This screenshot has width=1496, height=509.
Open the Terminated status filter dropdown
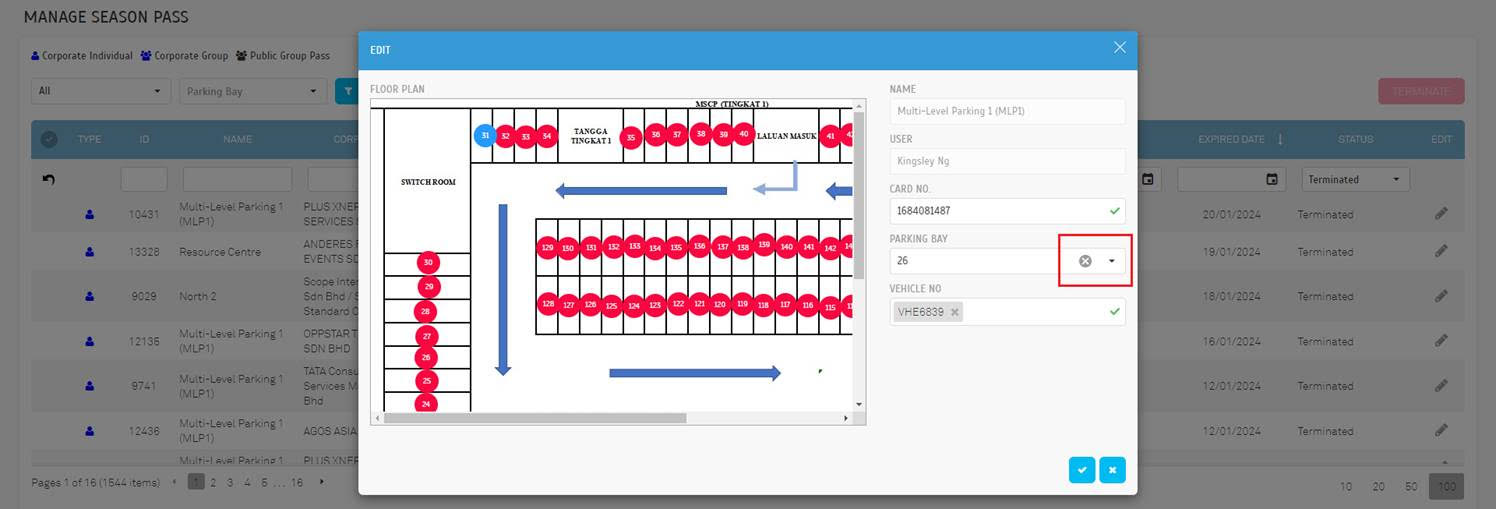[1355, 180]
